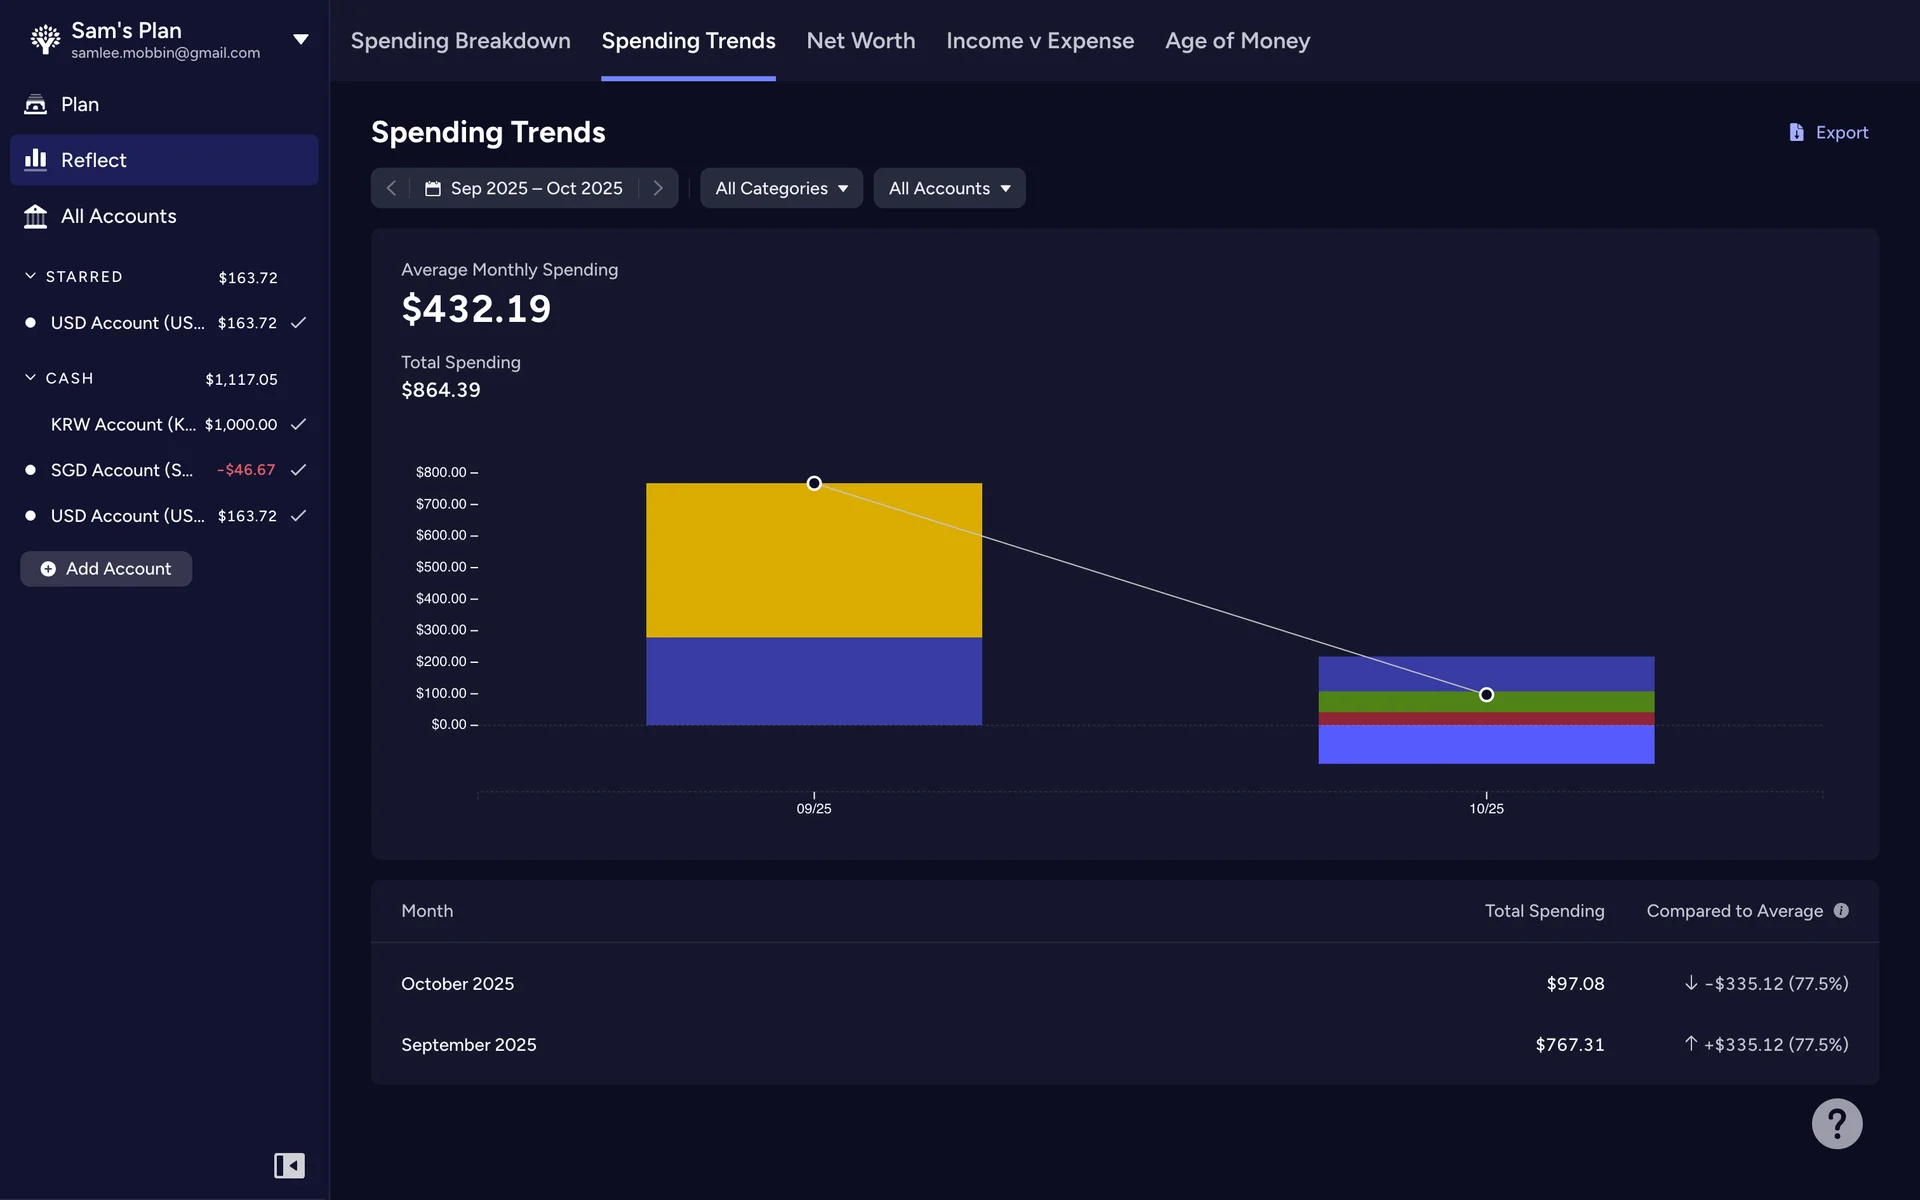Open the Income v Expense tab

[x=1039, y=41]
